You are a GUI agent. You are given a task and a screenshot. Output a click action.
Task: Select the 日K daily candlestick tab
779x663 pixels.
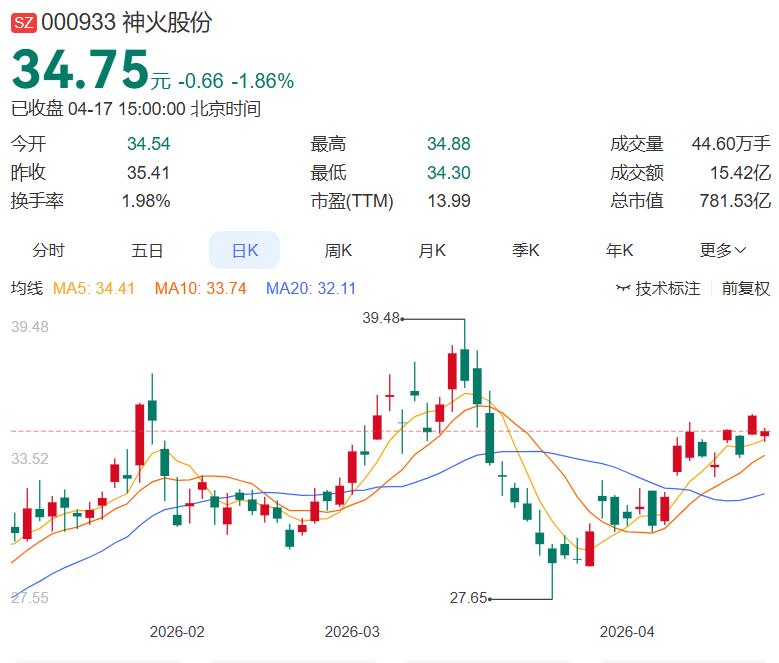tap(244, 250)
